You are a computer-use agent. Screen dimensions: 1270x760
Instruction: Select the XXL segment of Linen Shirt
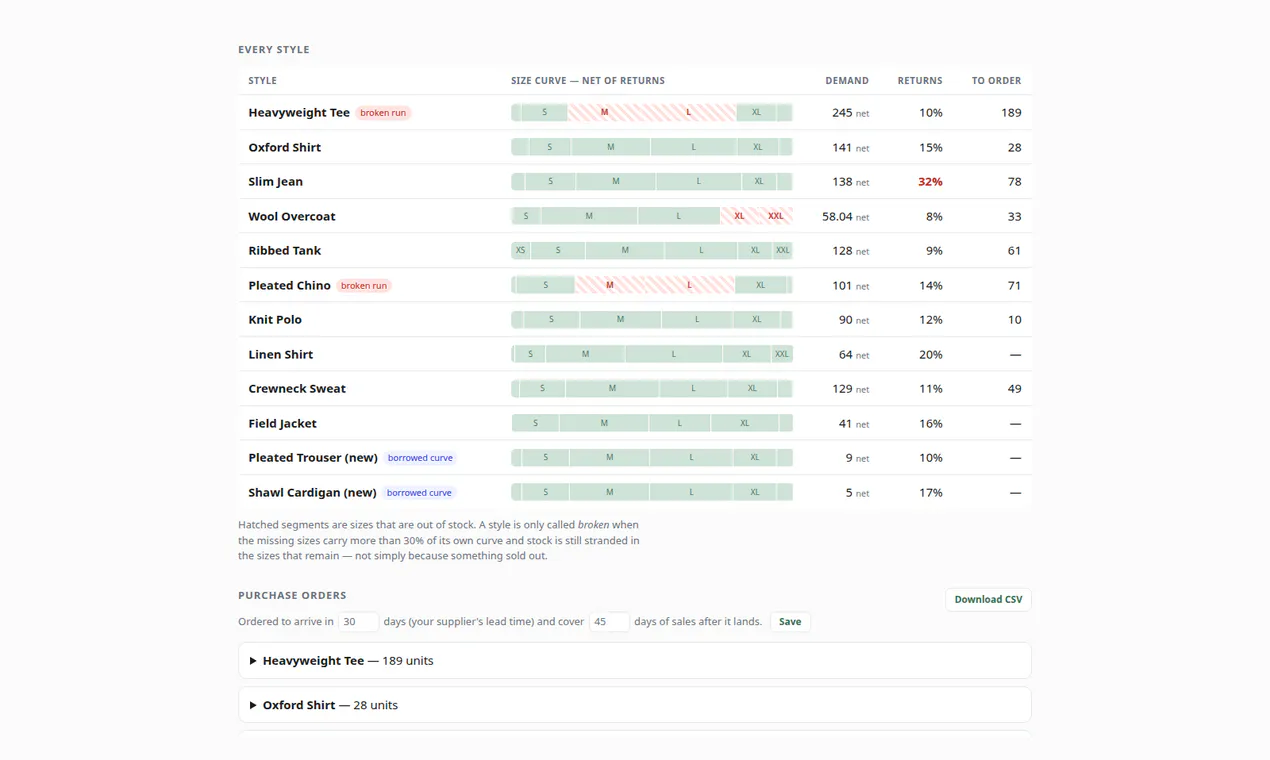(782, 354)
